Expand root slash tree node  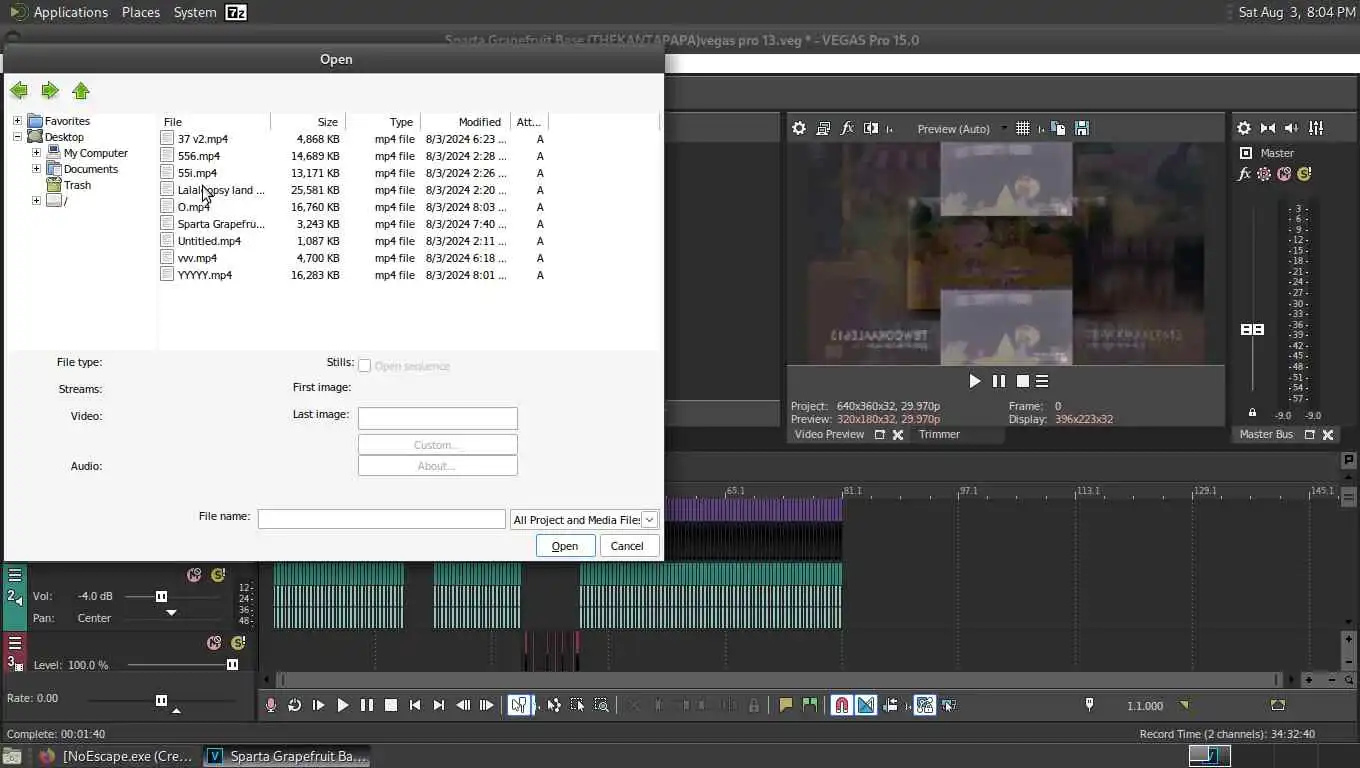[37, 201]
